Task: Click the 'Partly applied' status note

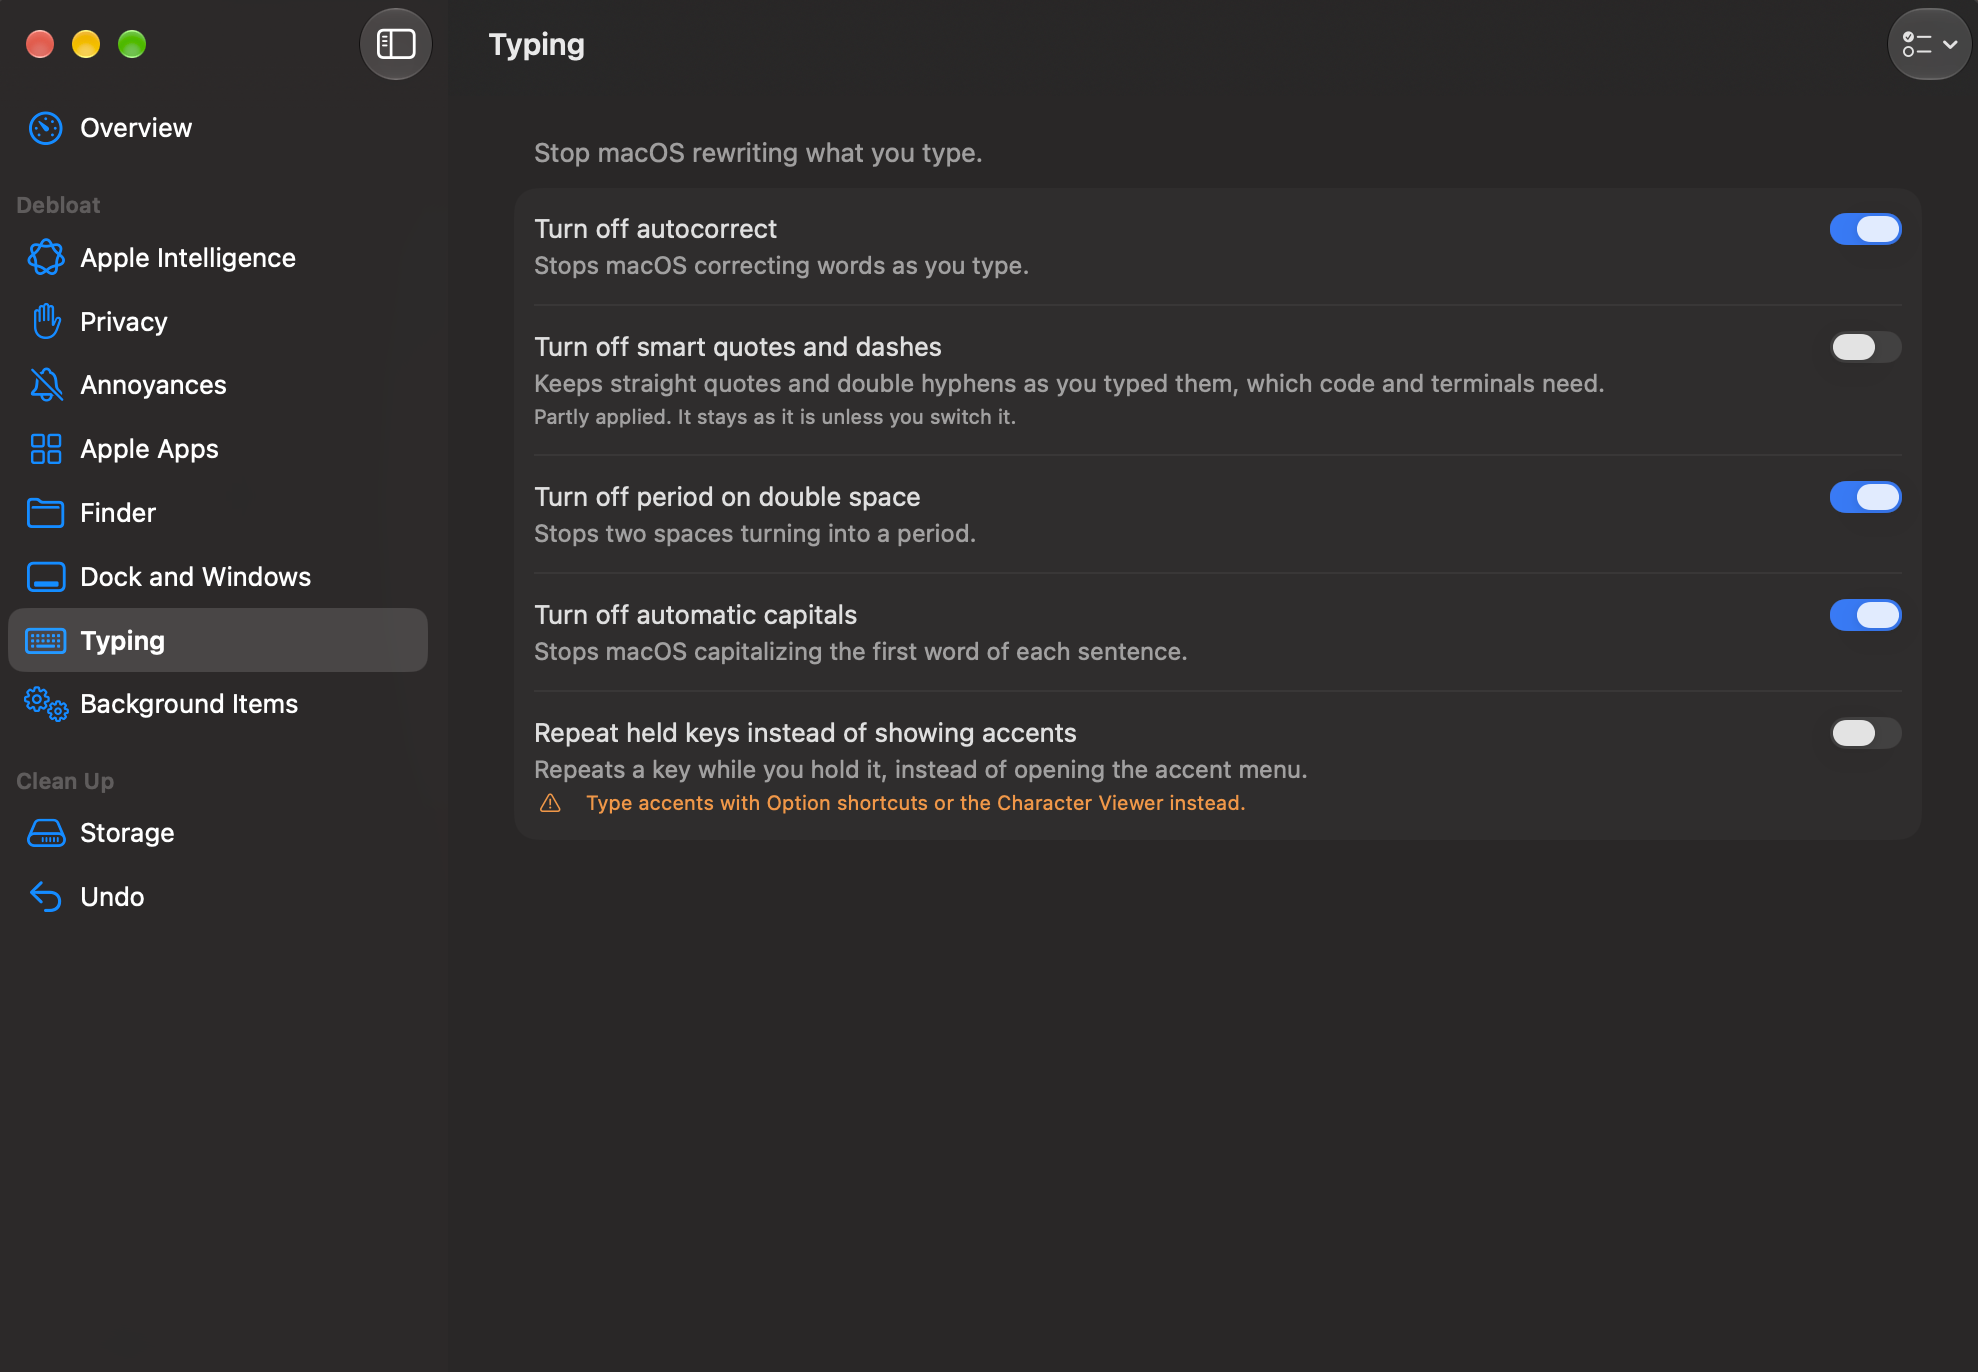Action: pyautogui.click(x=775, y=417)
